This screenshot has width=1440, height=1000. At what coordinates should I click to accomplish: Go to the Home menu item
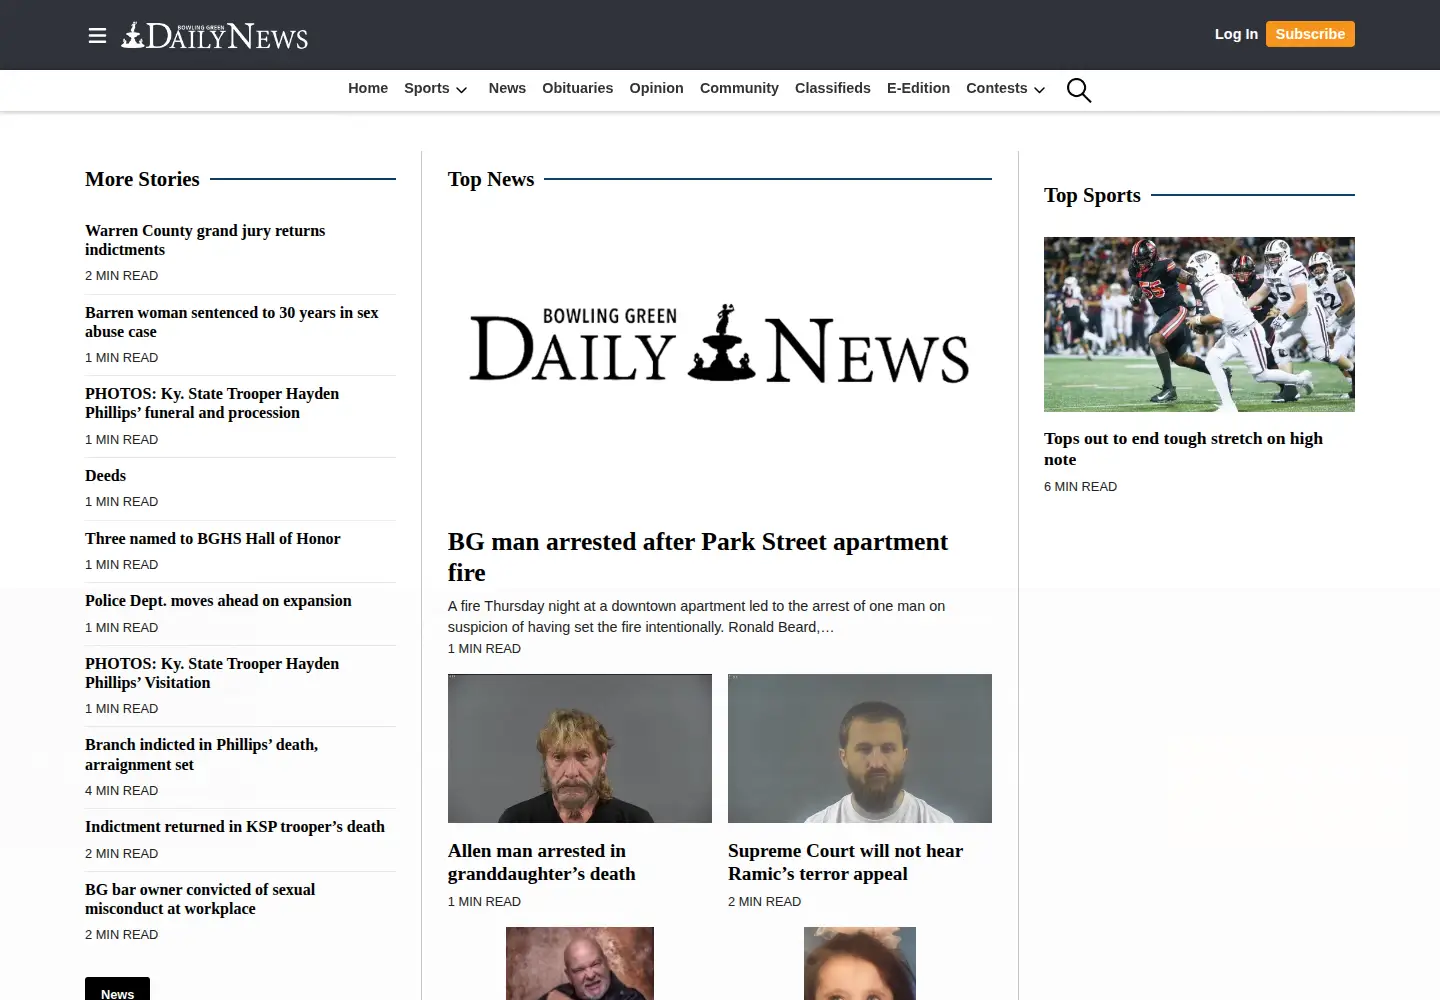point(368,88)
